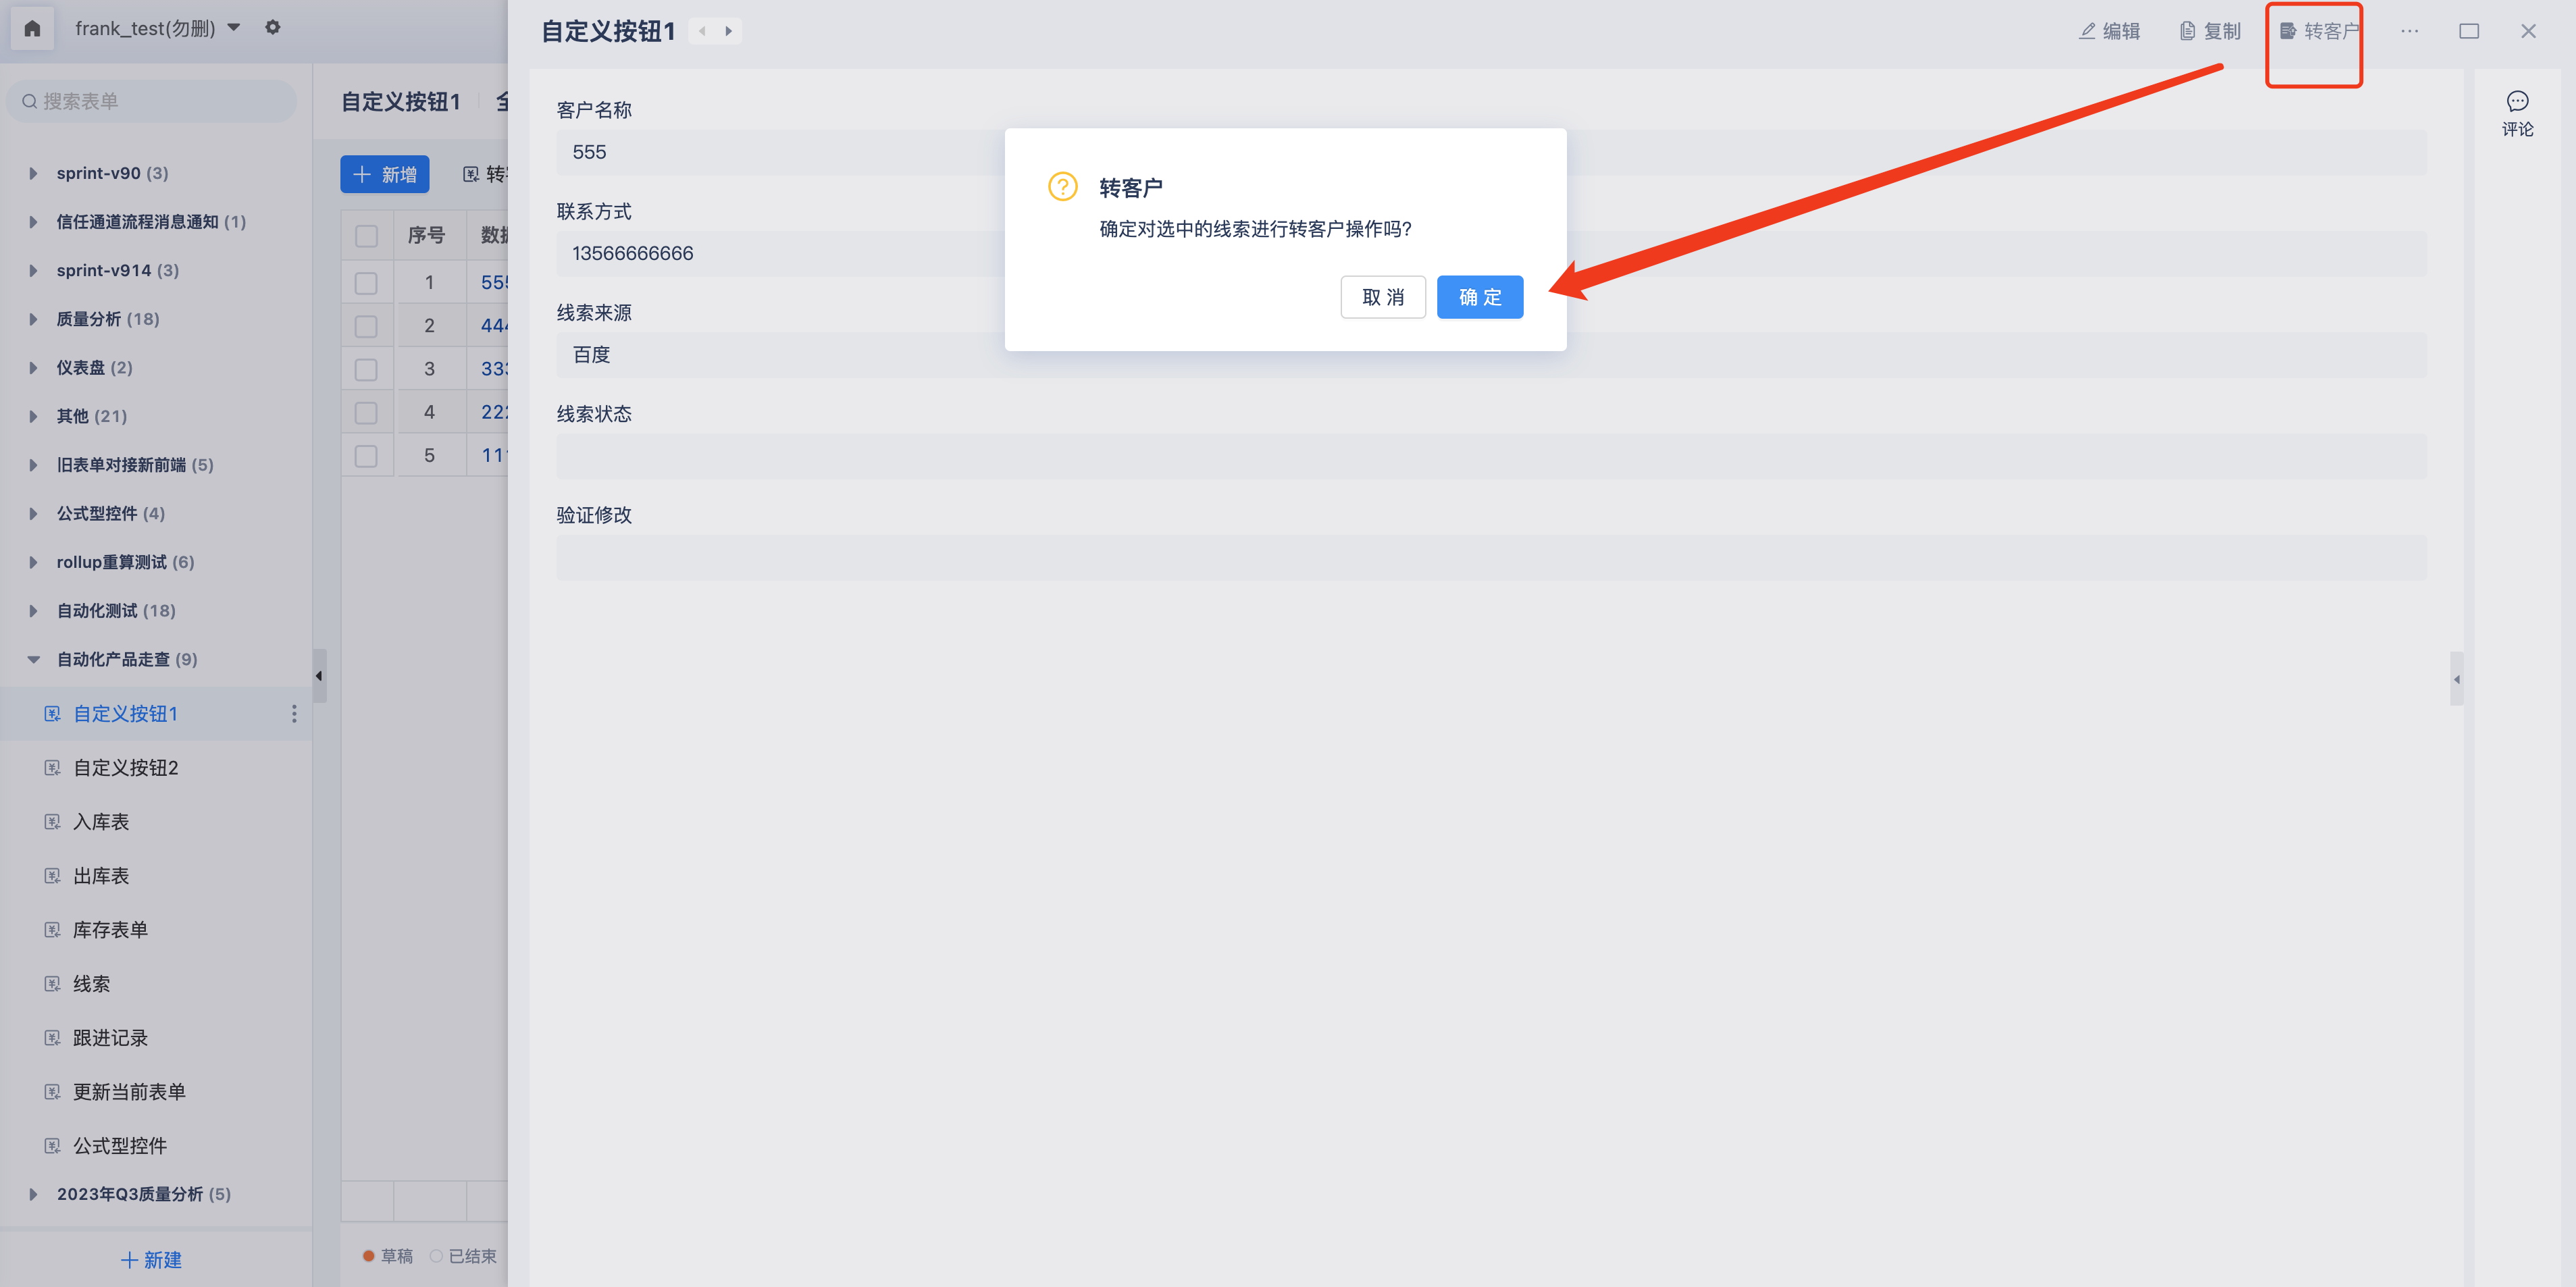The image size is (2576, 1287).
Task: Click the 更新当前表单 form icon
Action: pyautogui.click(x=52, y=1092)
